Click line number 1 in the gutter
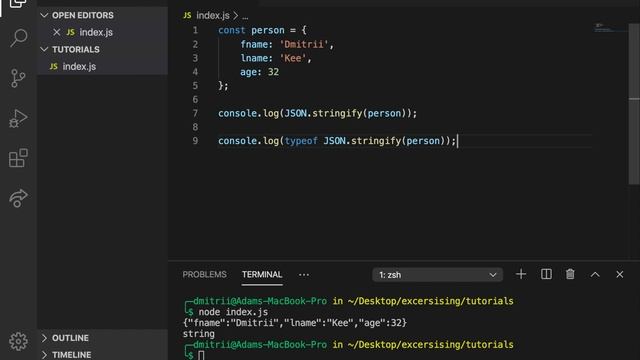 pyautogui.click(x=195, y=30)
